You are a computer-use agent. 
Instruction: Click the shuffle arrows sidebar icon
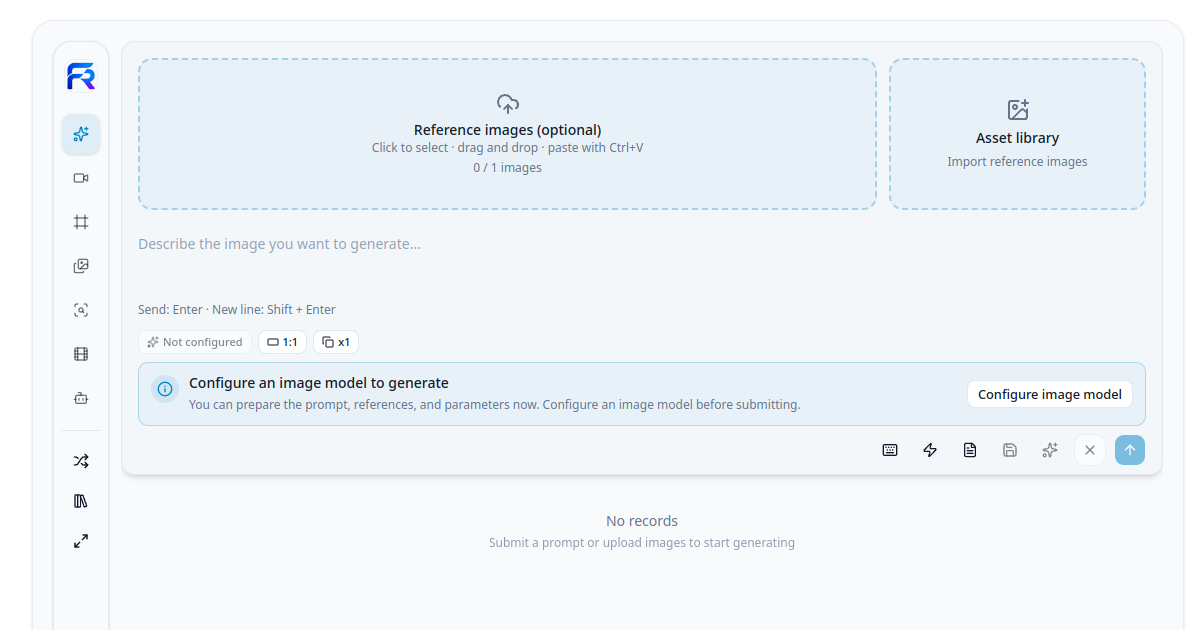coord(81,461)
